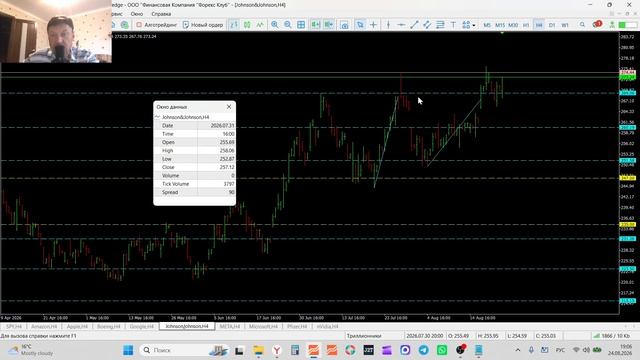
Task: Switch to the Pfizer,H4 chart tab
Action: pos(297,327)
